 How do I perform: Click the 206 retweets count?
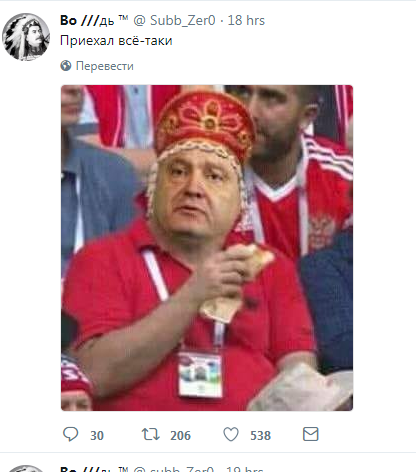point(180,436)
